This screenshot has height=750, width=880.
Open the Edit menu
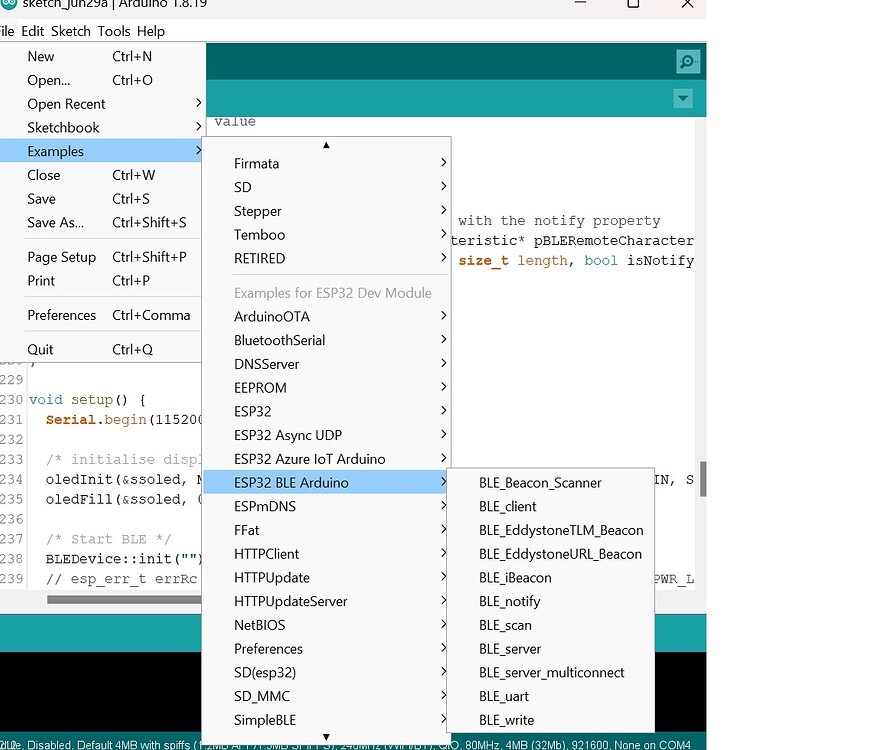pos(33,31)
